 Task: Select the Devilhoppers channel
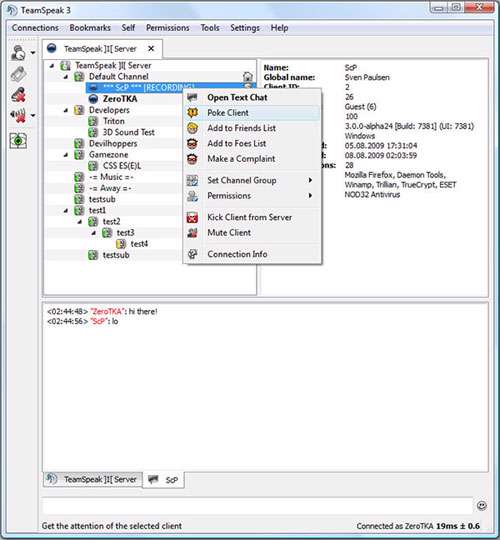click(113, 144)
